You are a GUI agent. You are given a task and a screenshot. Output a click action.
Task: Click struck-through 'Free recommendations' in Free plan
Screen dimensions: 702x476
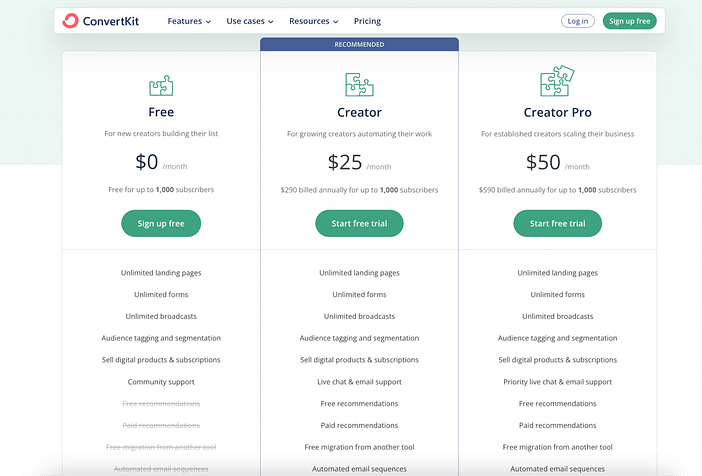(161, 403)
